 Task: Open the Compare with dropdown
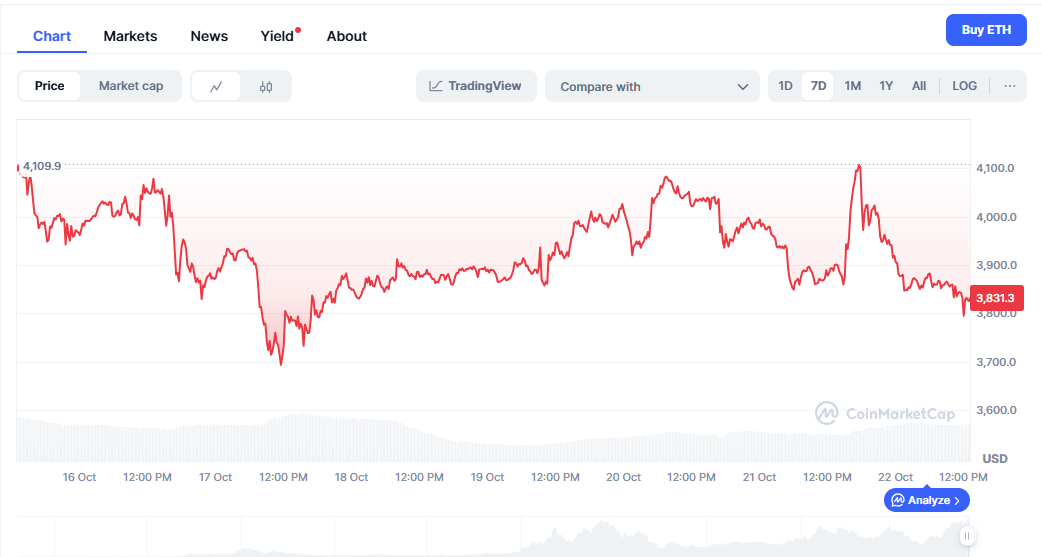pos(652,87)
